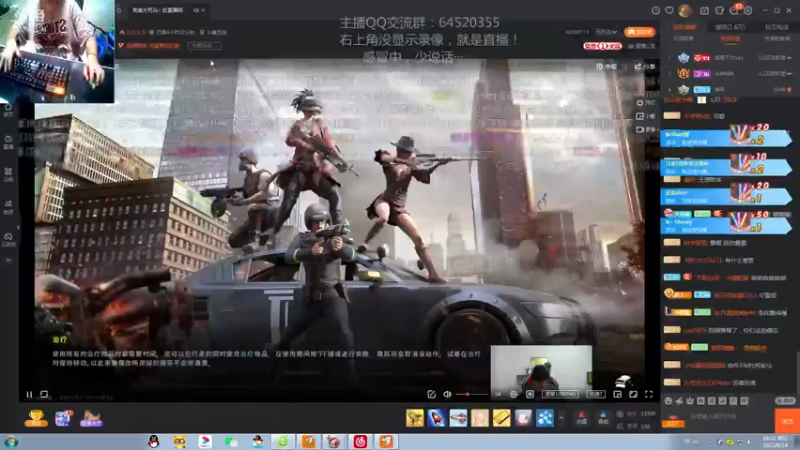Image resolution: width=800 pixels, height=450 pixels.
Task: Toggle the small window option on the video's right edge
Action: (x=645, y=116)
